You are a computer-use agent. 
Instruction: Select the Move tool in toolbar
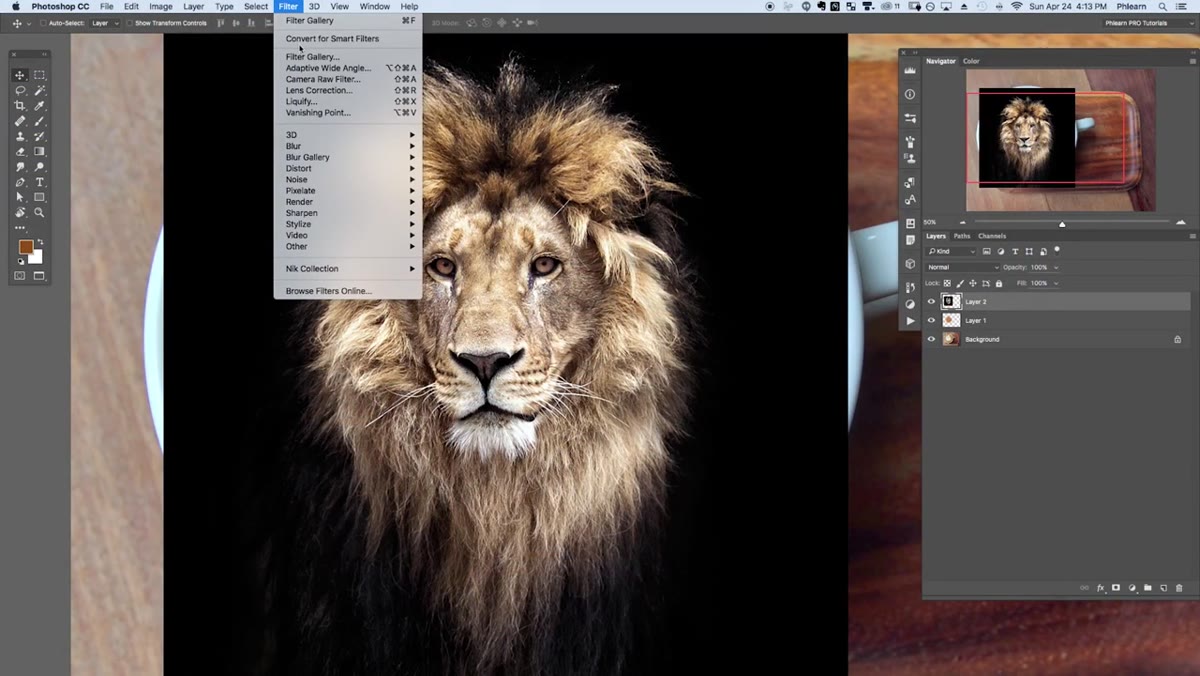pyautogui.click(x=19, y=75)
